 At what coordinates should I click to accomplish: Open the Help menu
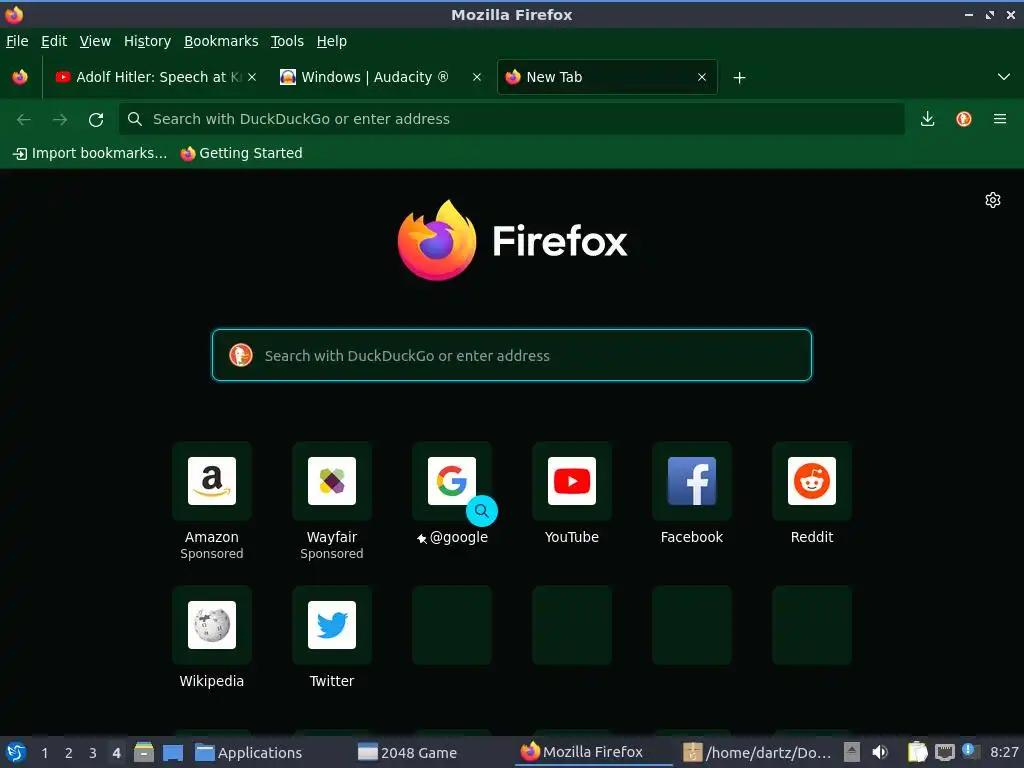[332, 41]
